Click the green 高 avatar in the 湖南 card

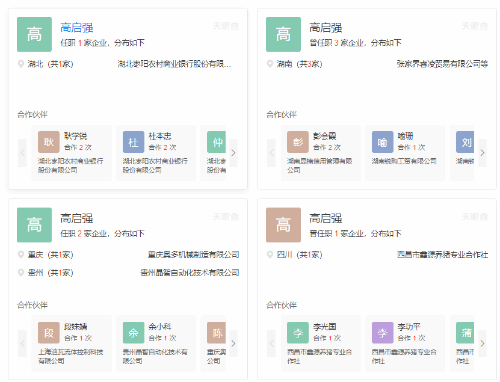[283, 34]
